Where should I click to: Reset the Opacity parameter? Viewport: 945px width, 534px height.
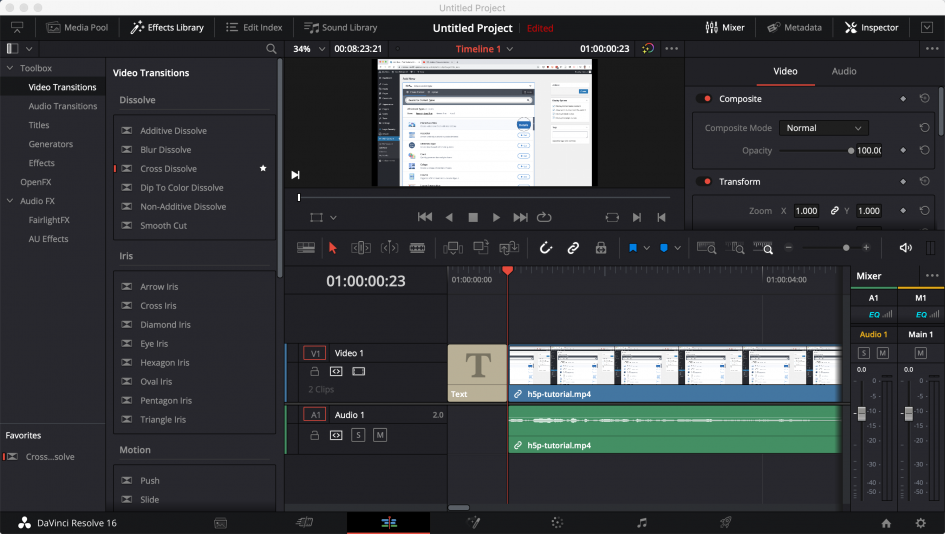(x=925, y=150)
